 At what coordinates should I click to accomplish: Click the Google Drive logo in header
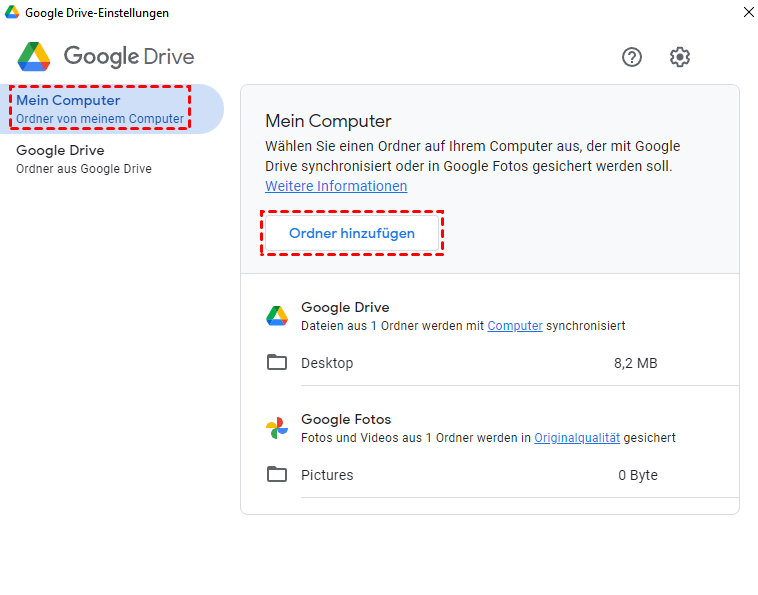[34, 56]
